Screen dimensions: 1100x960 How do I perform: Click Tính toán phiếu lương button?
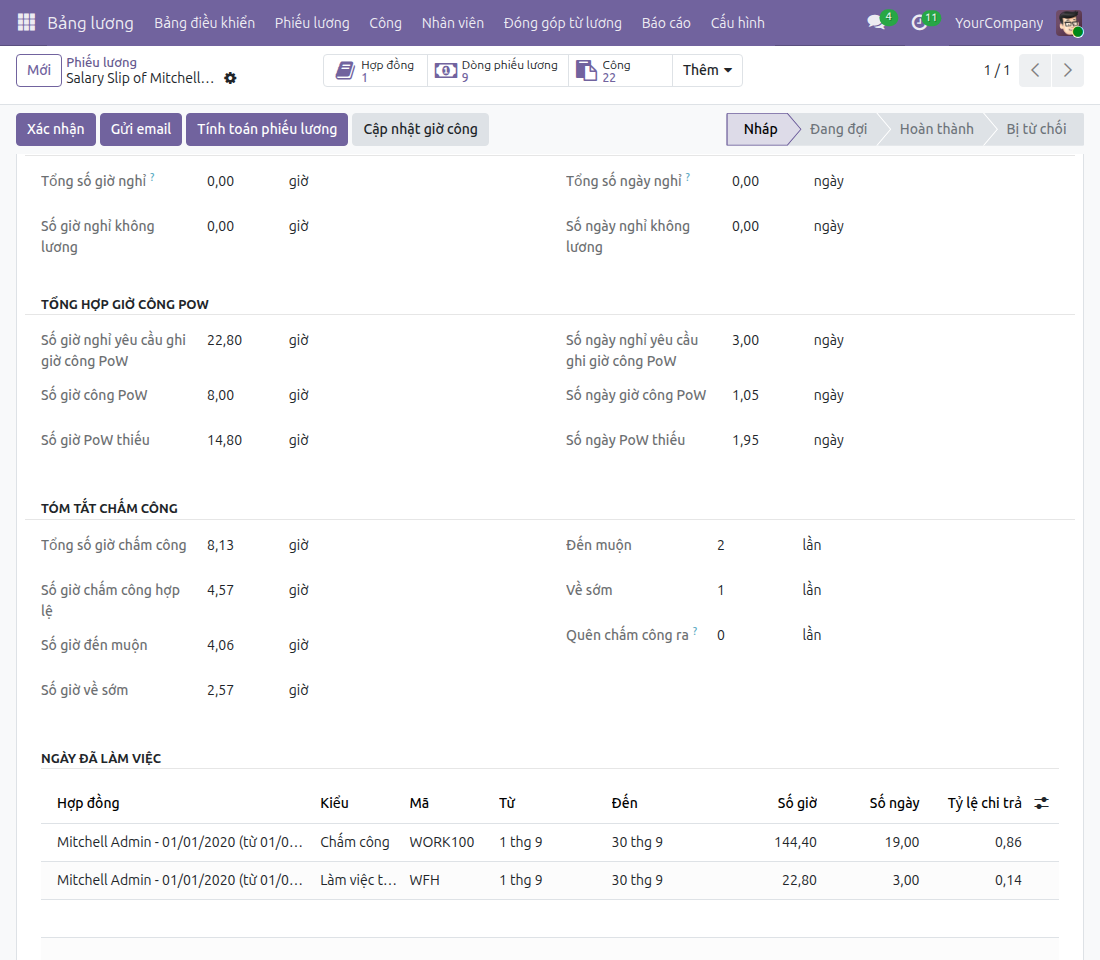(267, 129)
